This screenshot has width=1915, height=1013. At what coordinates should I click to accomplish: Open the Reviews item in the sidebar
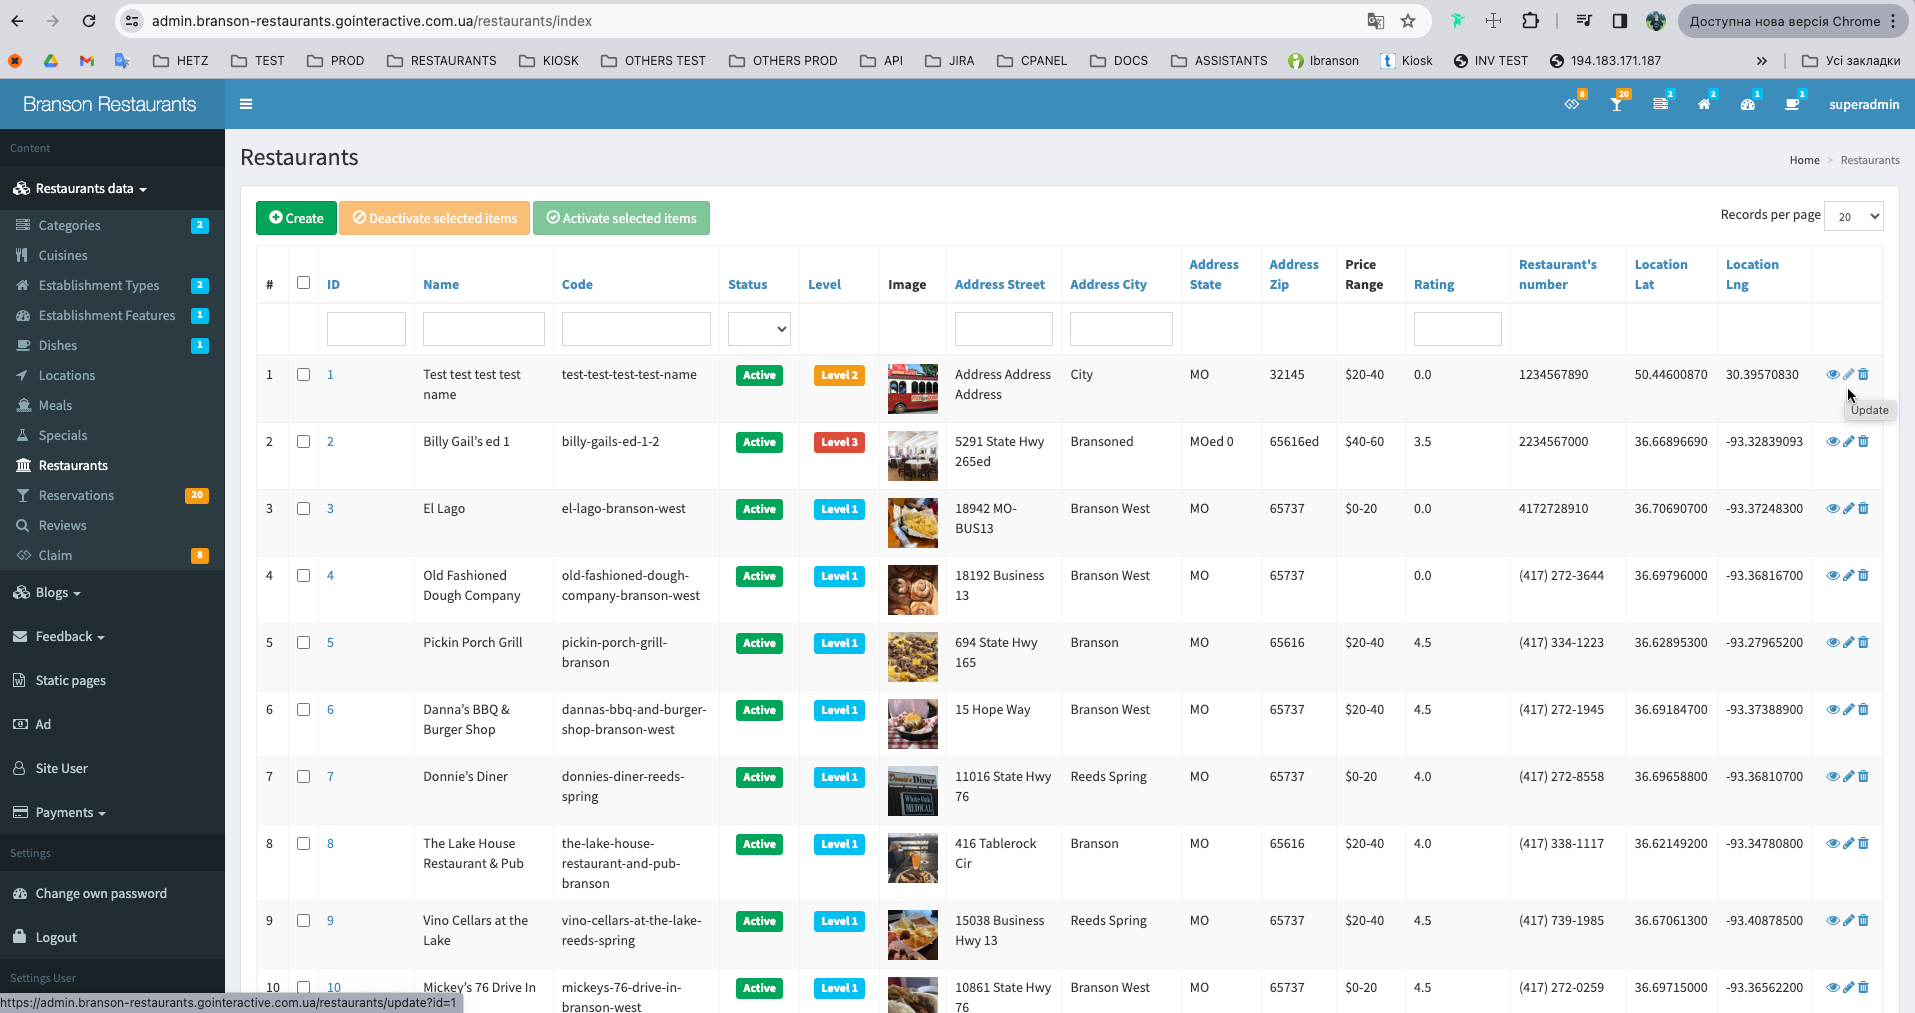click(63, 525)
